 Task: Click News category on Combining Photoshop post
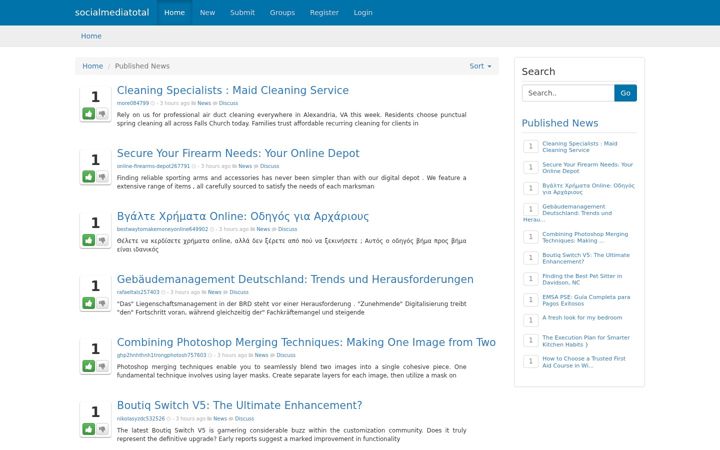pyautogui.click(x=261, y=355)
